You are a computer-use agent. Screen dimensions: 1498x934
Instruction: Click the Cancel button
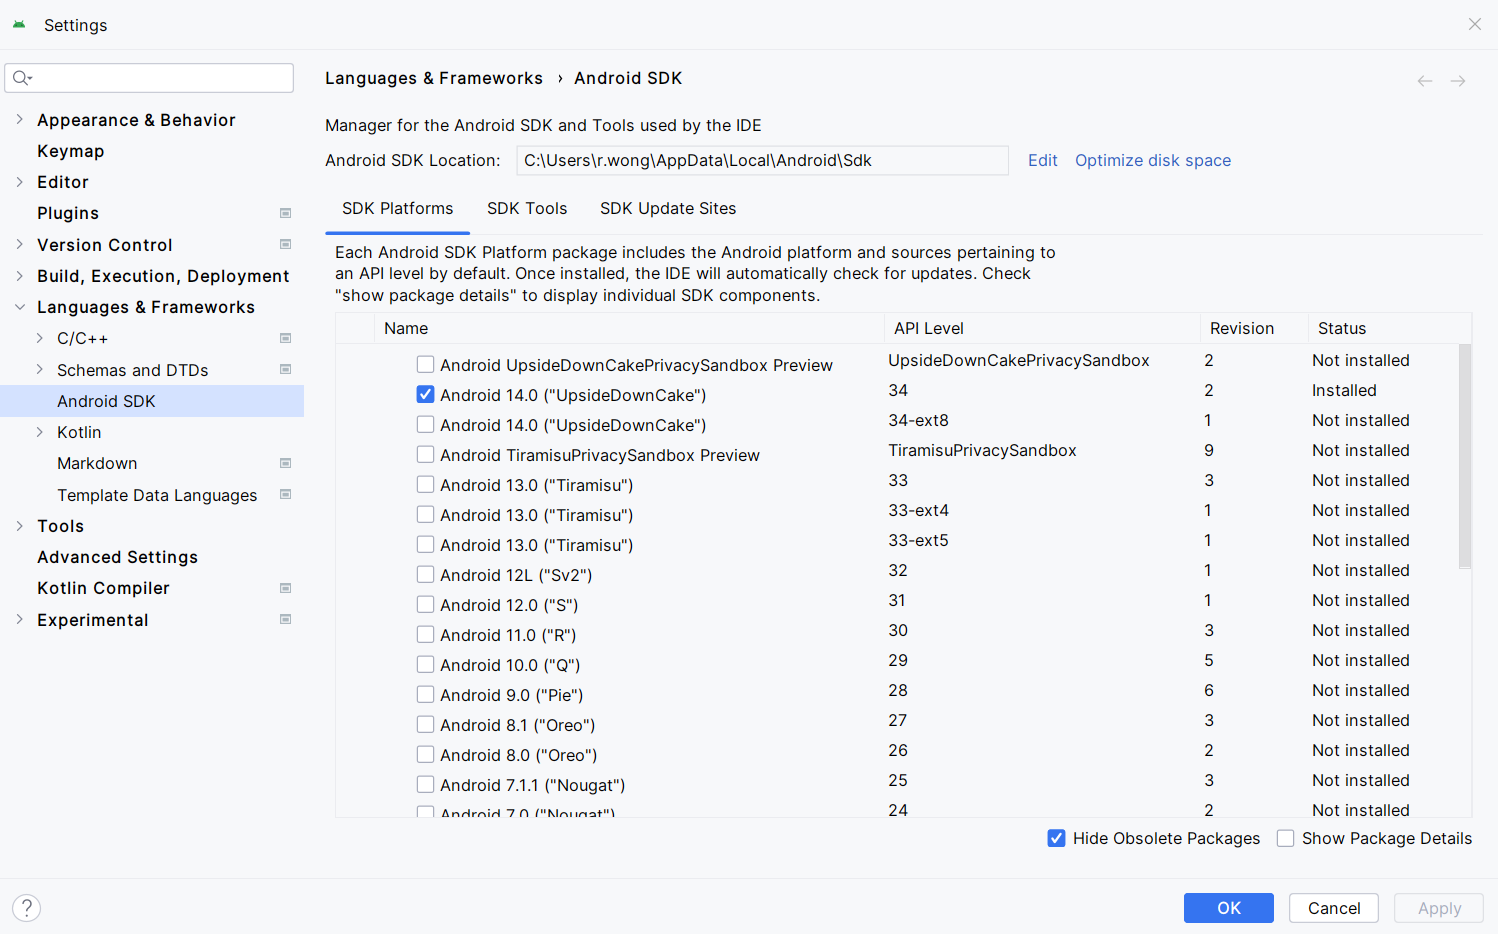[x=1334, y=908]
